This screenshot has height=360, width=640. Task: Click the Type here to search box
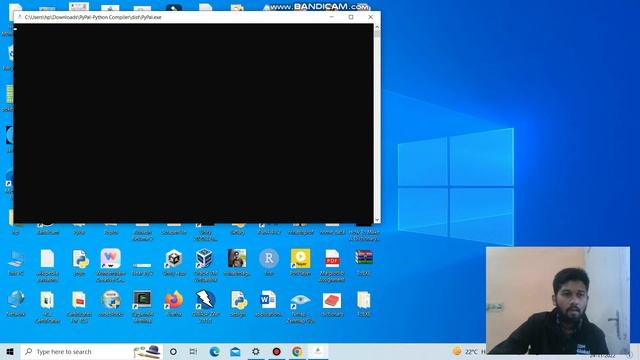(x=91, y=351)
